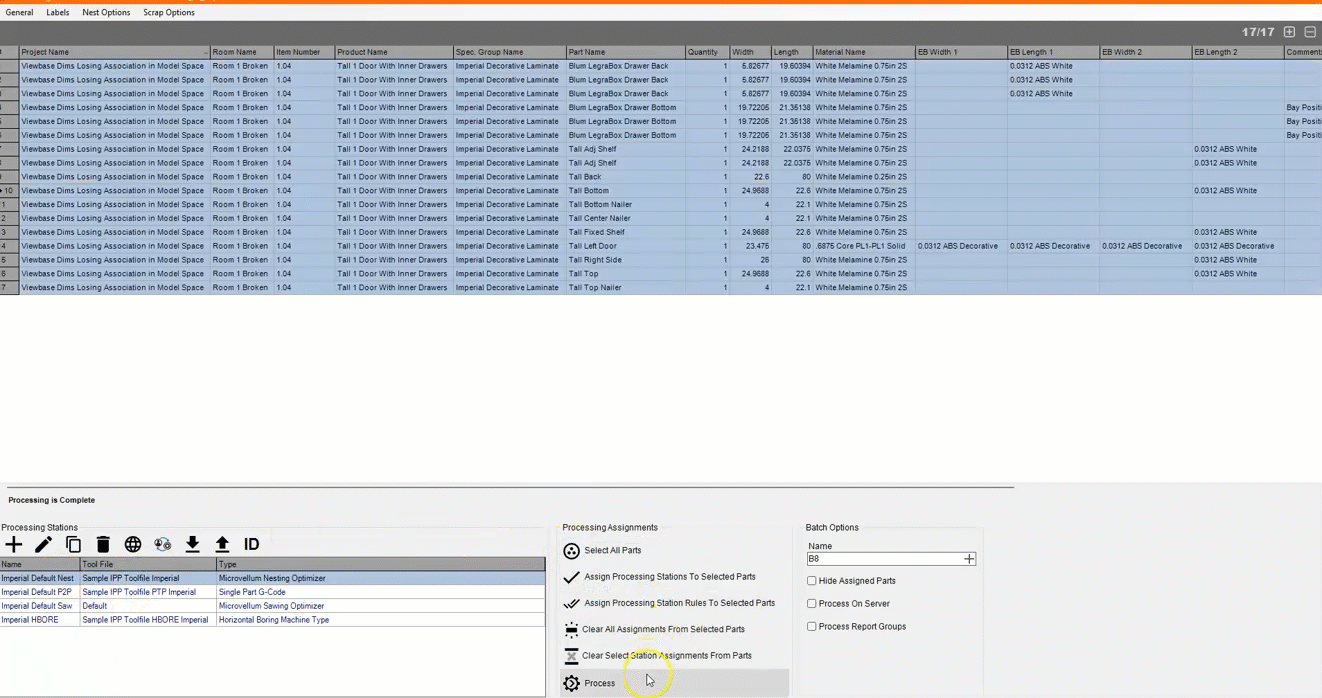The height and width of the screenshot is (698, 1322).
Task: Copy the selected processing station
Action: pyautogui.click(x=73, y=544)
